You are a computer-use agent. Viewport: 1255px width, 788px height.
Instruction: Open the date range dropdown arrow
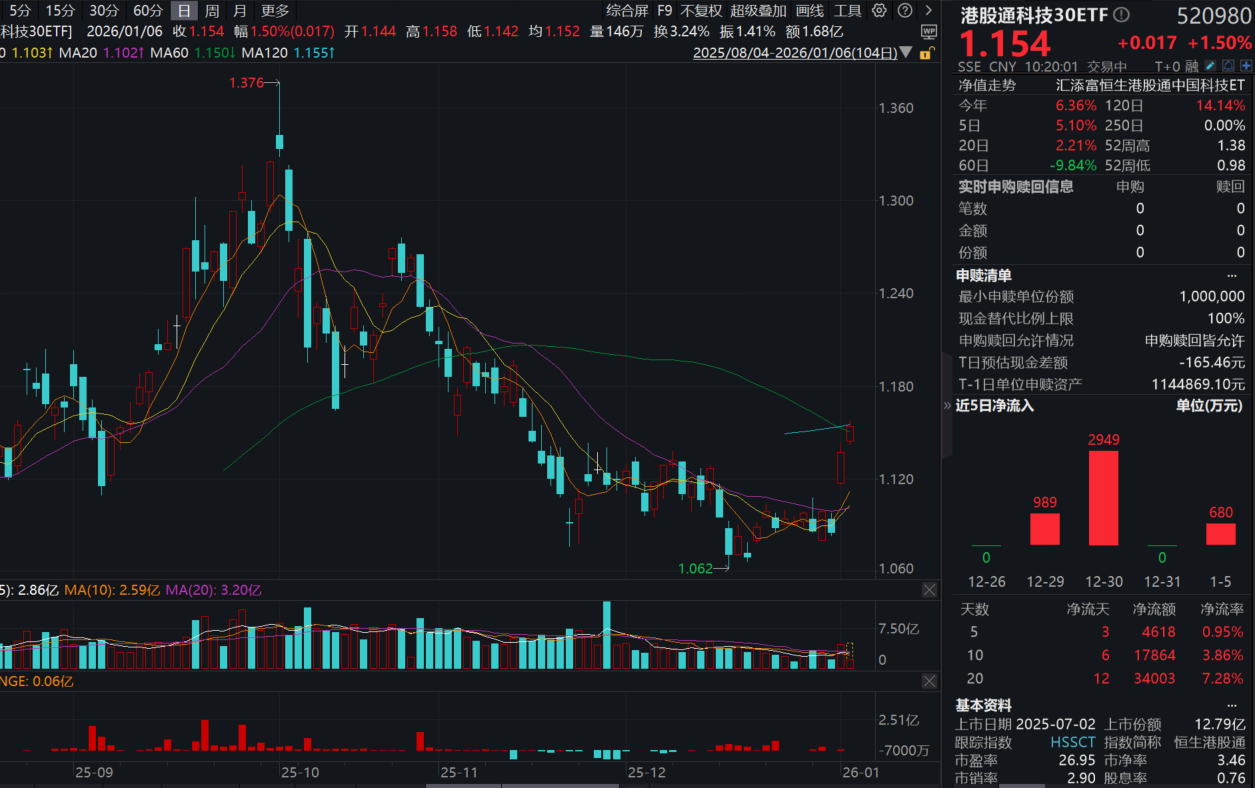click(905, 52)
